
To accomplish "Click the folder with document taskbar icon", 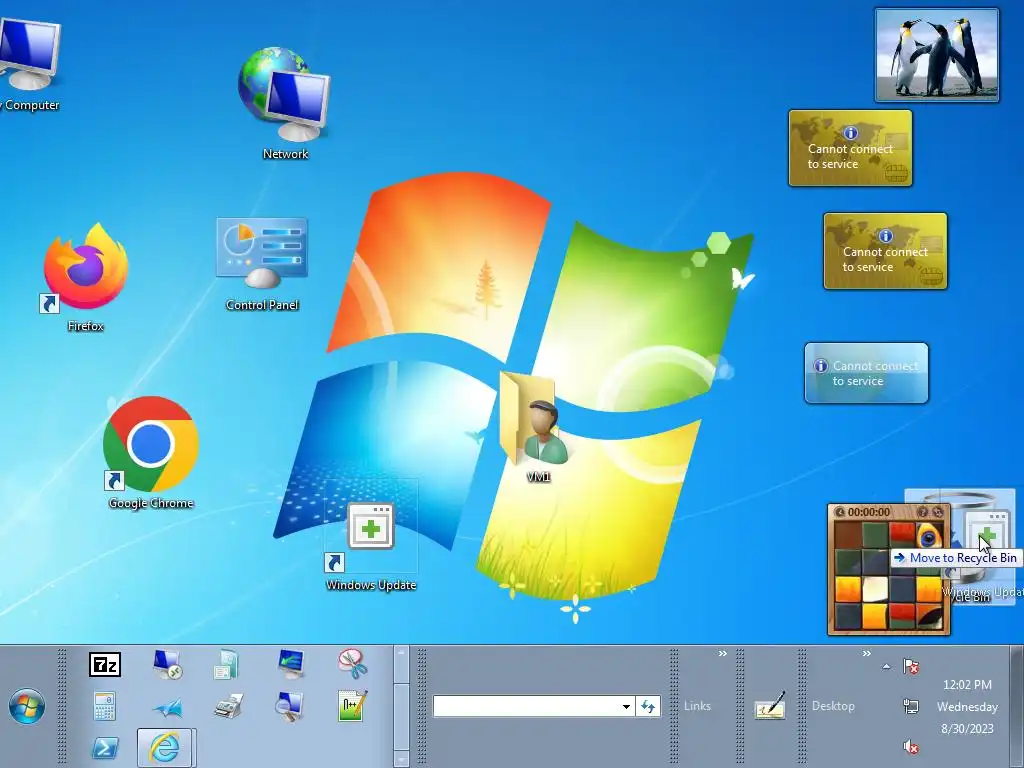I will (x=226, y=665).
